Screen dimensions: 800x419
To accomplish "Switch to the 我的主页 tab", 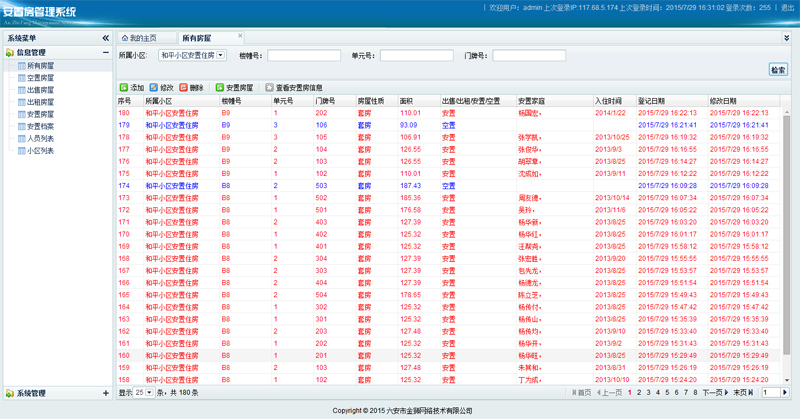I will [139, 38].
